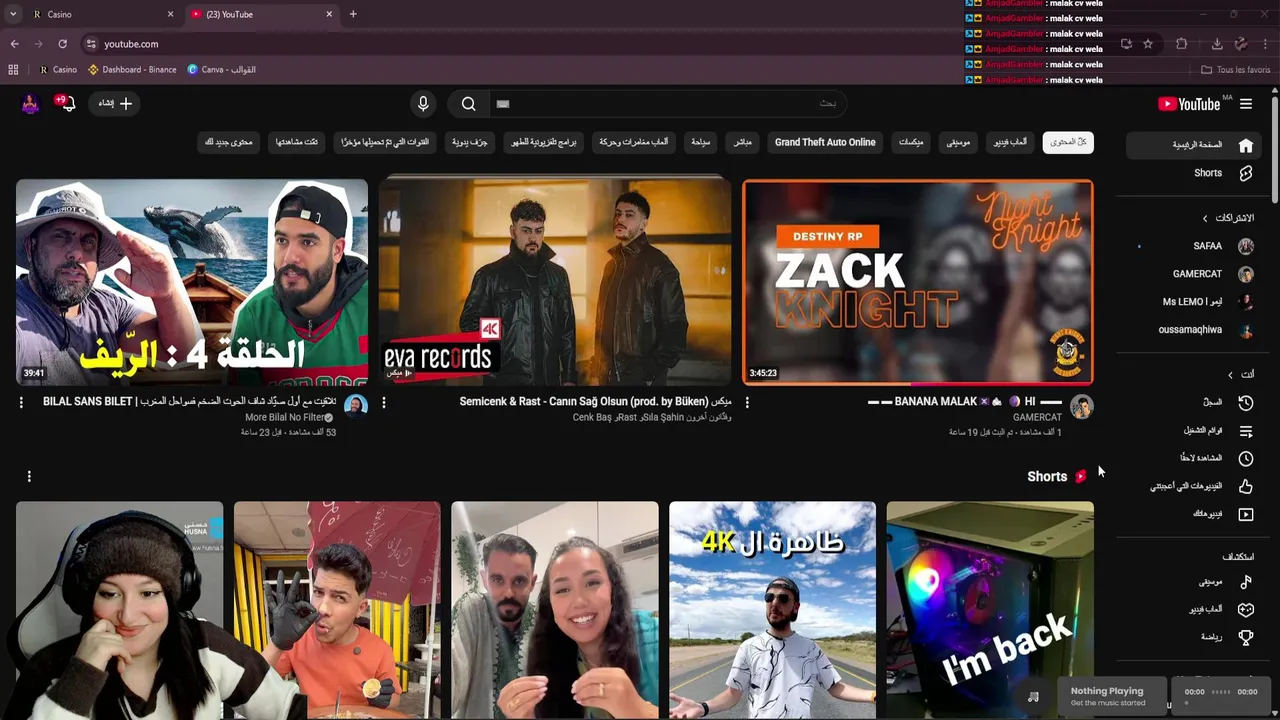Viewport: 1280px width, 720px height.
Task: Reload the page in Chrome
Action: (x=62, y=44)
